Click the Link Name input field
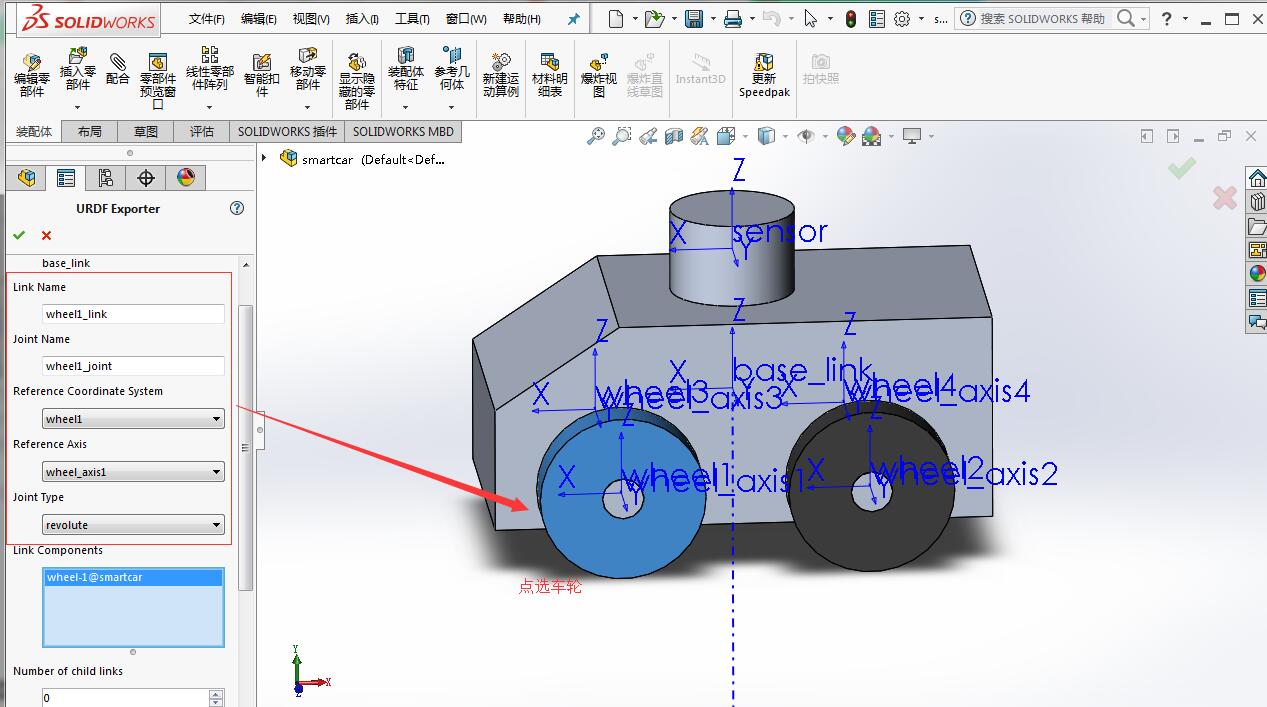 tap(133, 314)
